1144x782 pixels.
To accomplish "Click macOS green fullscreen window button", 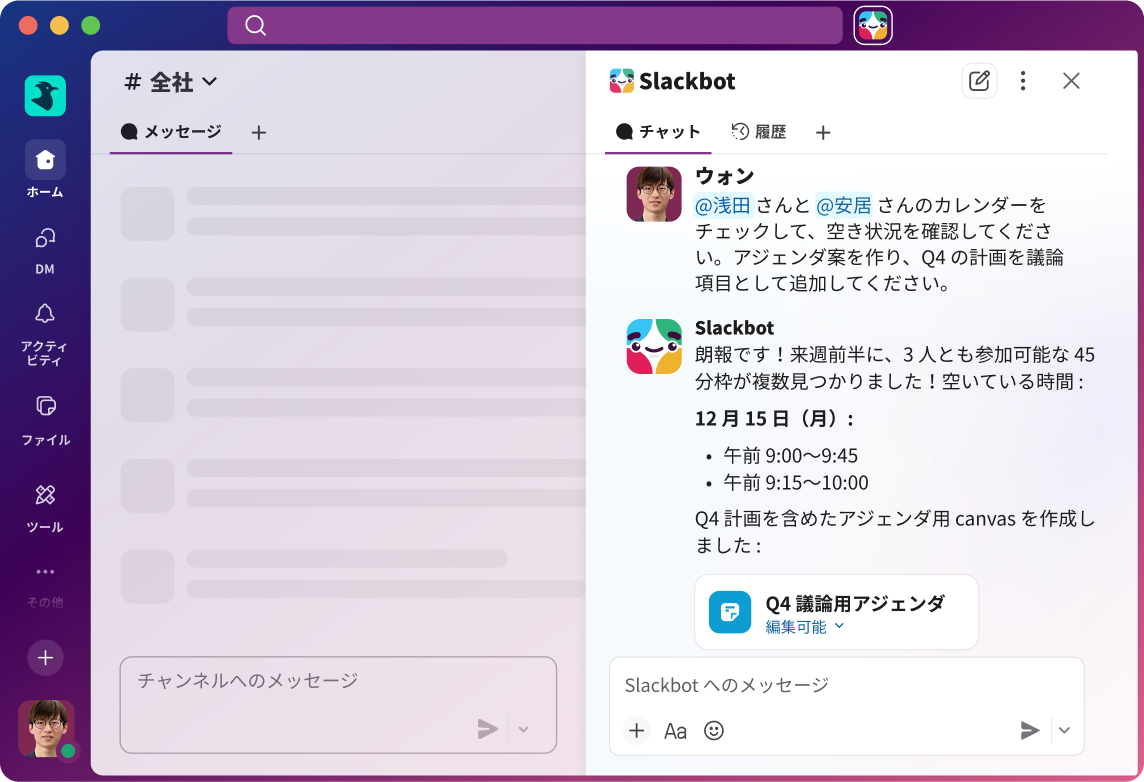I will point(90,26).
